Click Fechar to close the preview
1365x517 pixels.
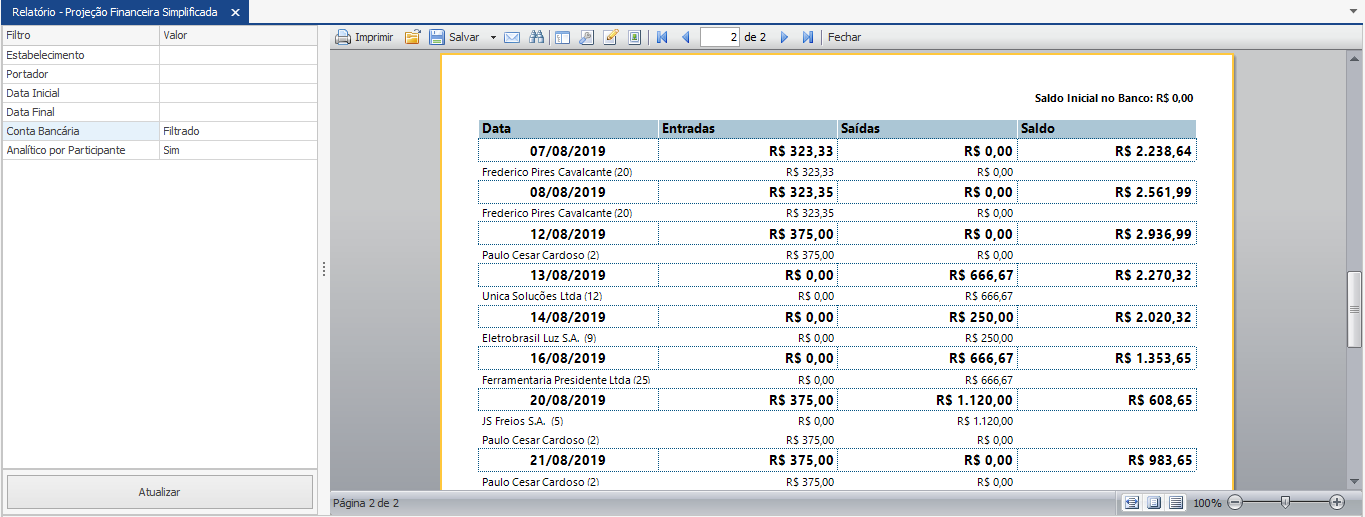(844, 37)
